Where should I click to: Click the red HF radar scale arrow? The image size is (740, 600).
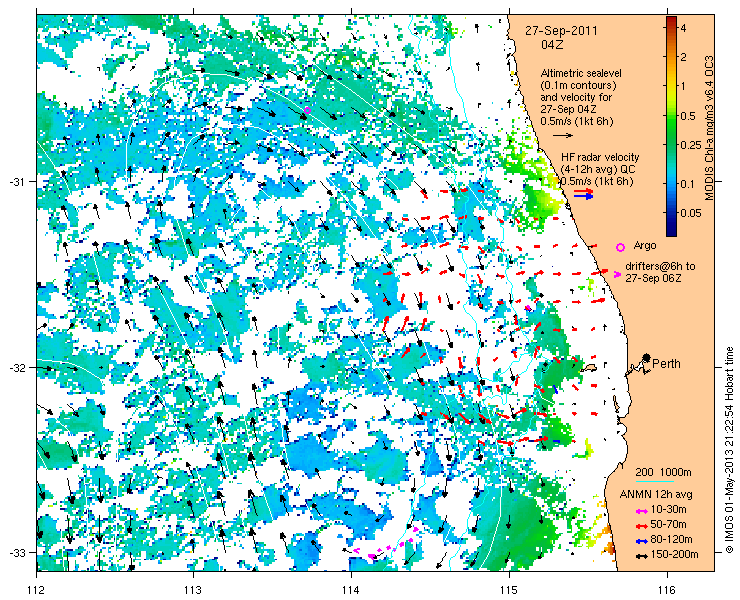click(x=584, y=191)
